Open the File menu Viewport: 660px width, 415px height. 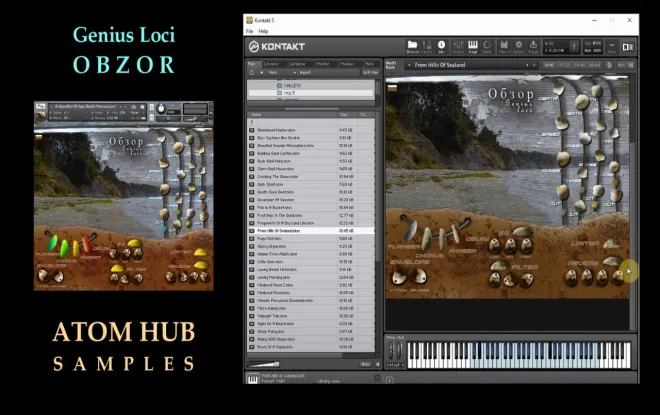pyautogui.click(x=250, y=31)
